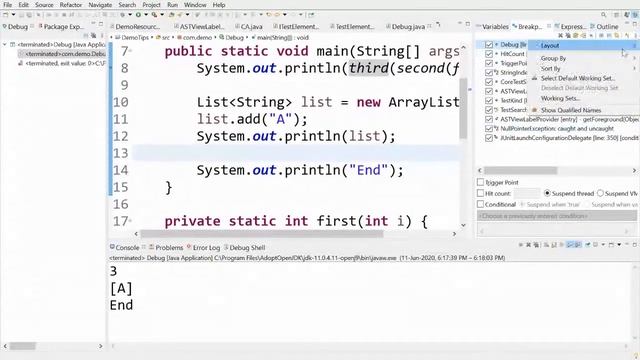The height and width of the screenshot is (360, 640).
Task: Open the previously entered condition combo box
Action: coord(557,216)
